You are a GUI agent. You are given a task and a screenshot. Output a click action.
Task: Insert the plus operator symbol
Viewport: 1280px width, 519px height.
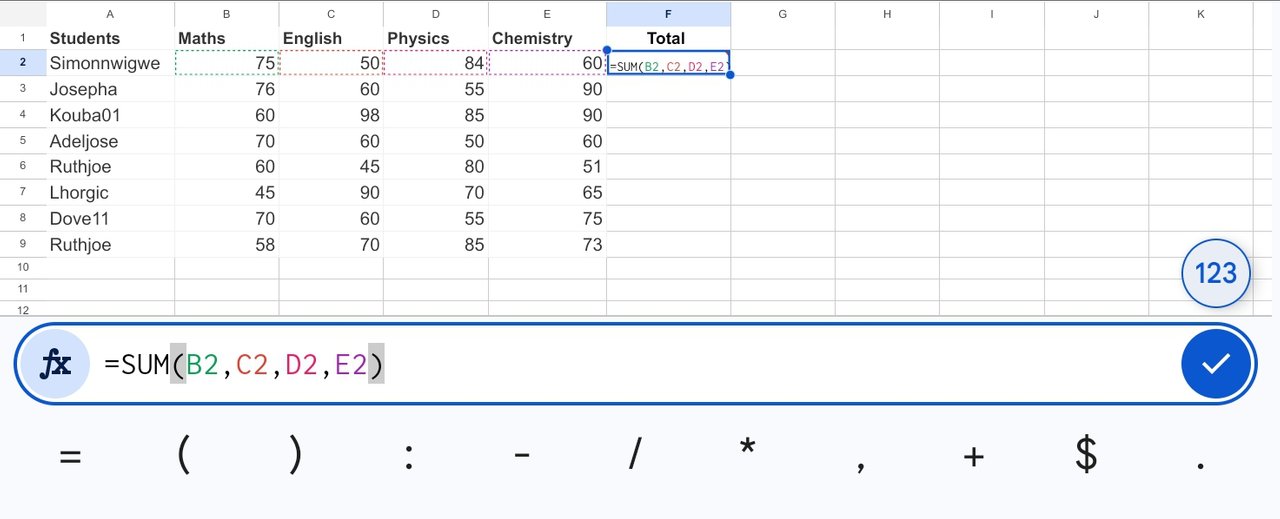[974, 457]
